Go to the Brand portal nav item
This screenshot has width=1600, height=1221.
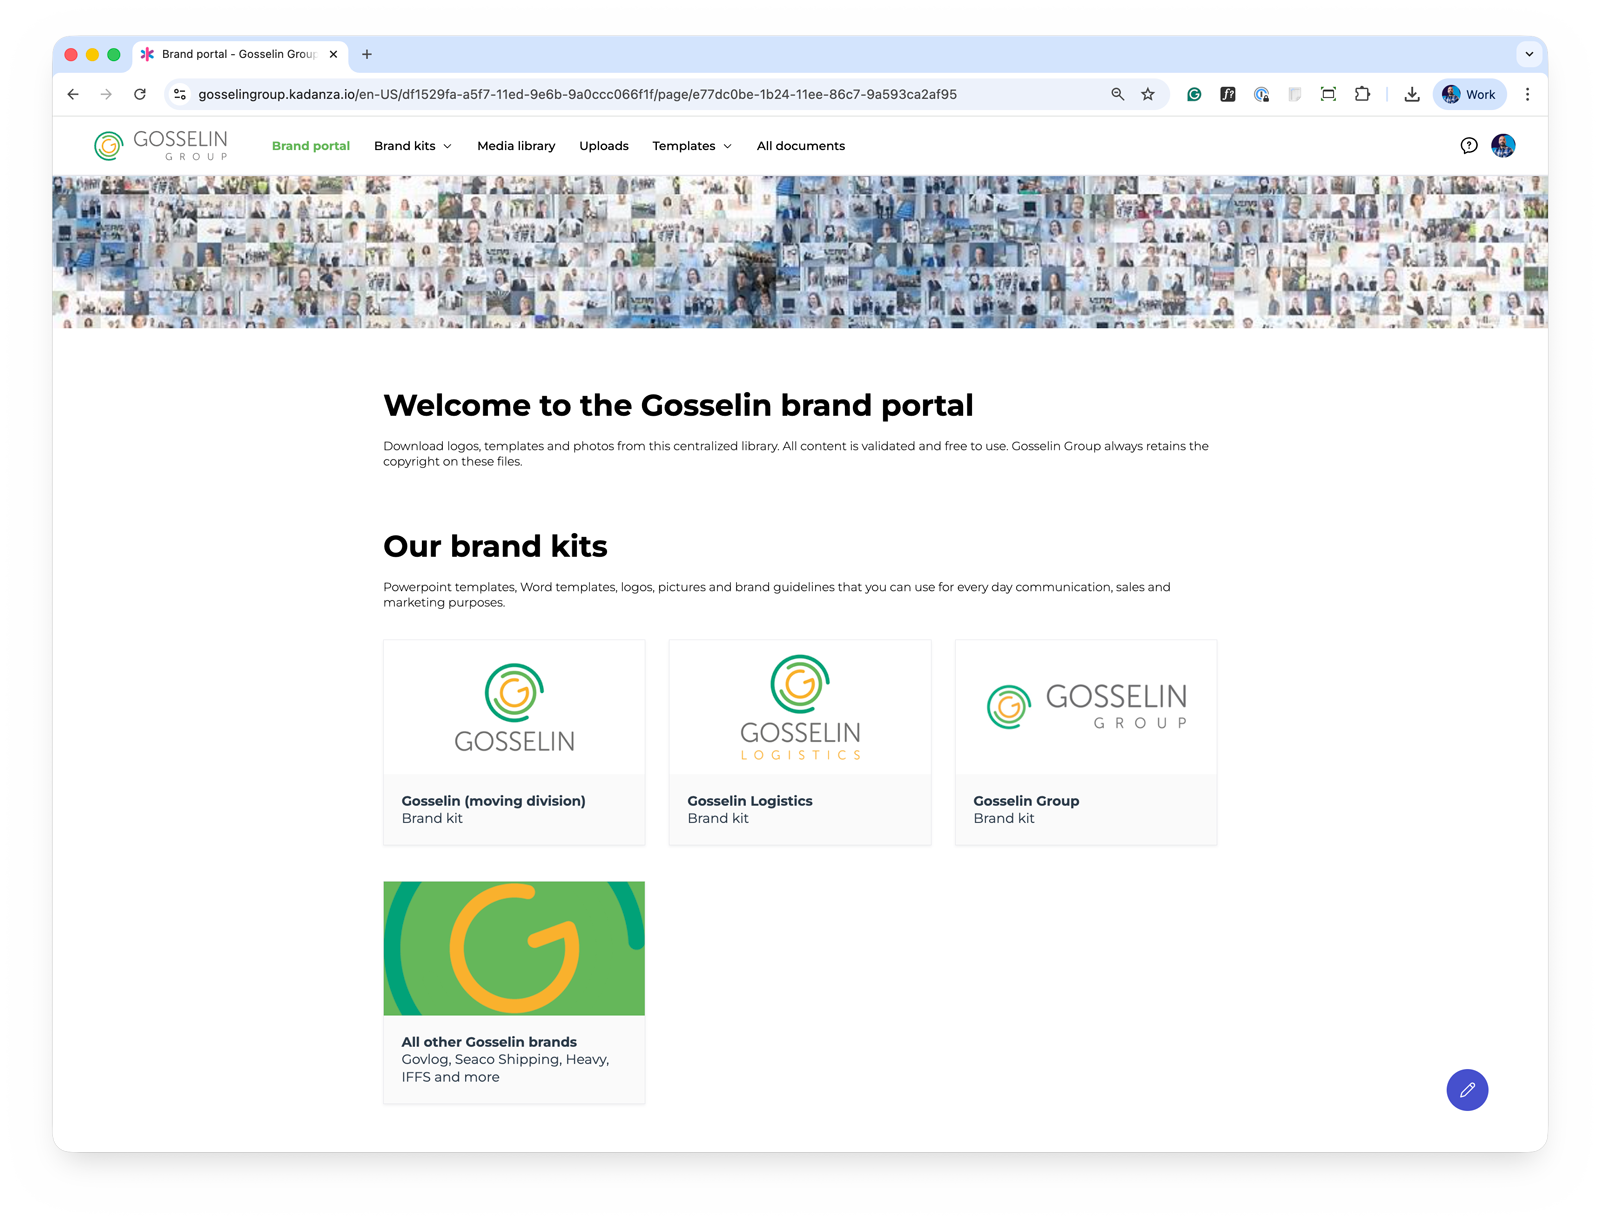(x=311, y=146)
